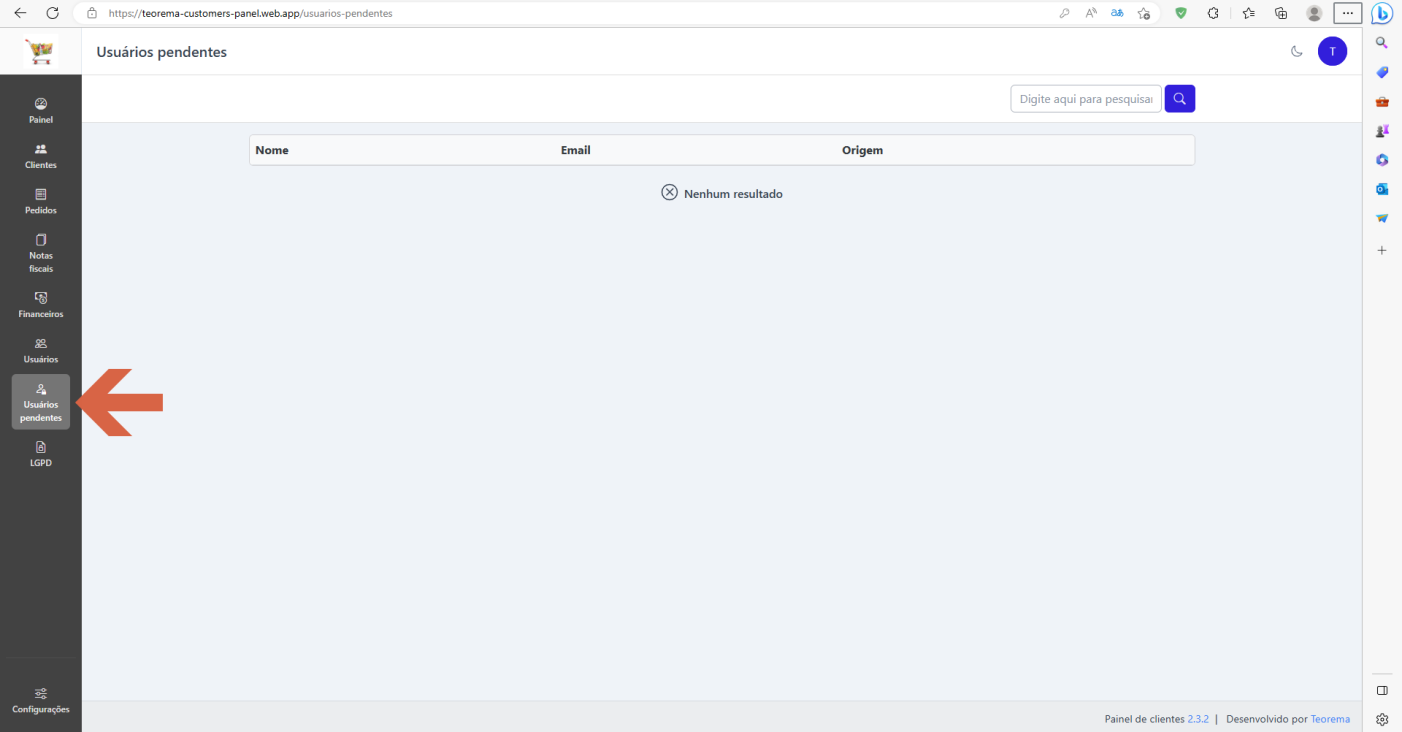The height and width of the screenshot is (732, 1402).
Task: Add page to favorites star icon
Action: click(x=1143, y=14)
